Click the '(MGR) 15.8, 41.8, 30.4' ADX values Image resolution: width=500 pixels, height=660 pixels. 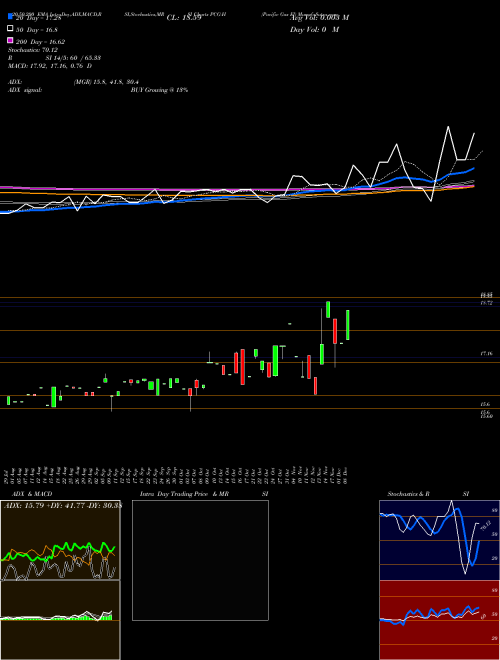point(106,82)
